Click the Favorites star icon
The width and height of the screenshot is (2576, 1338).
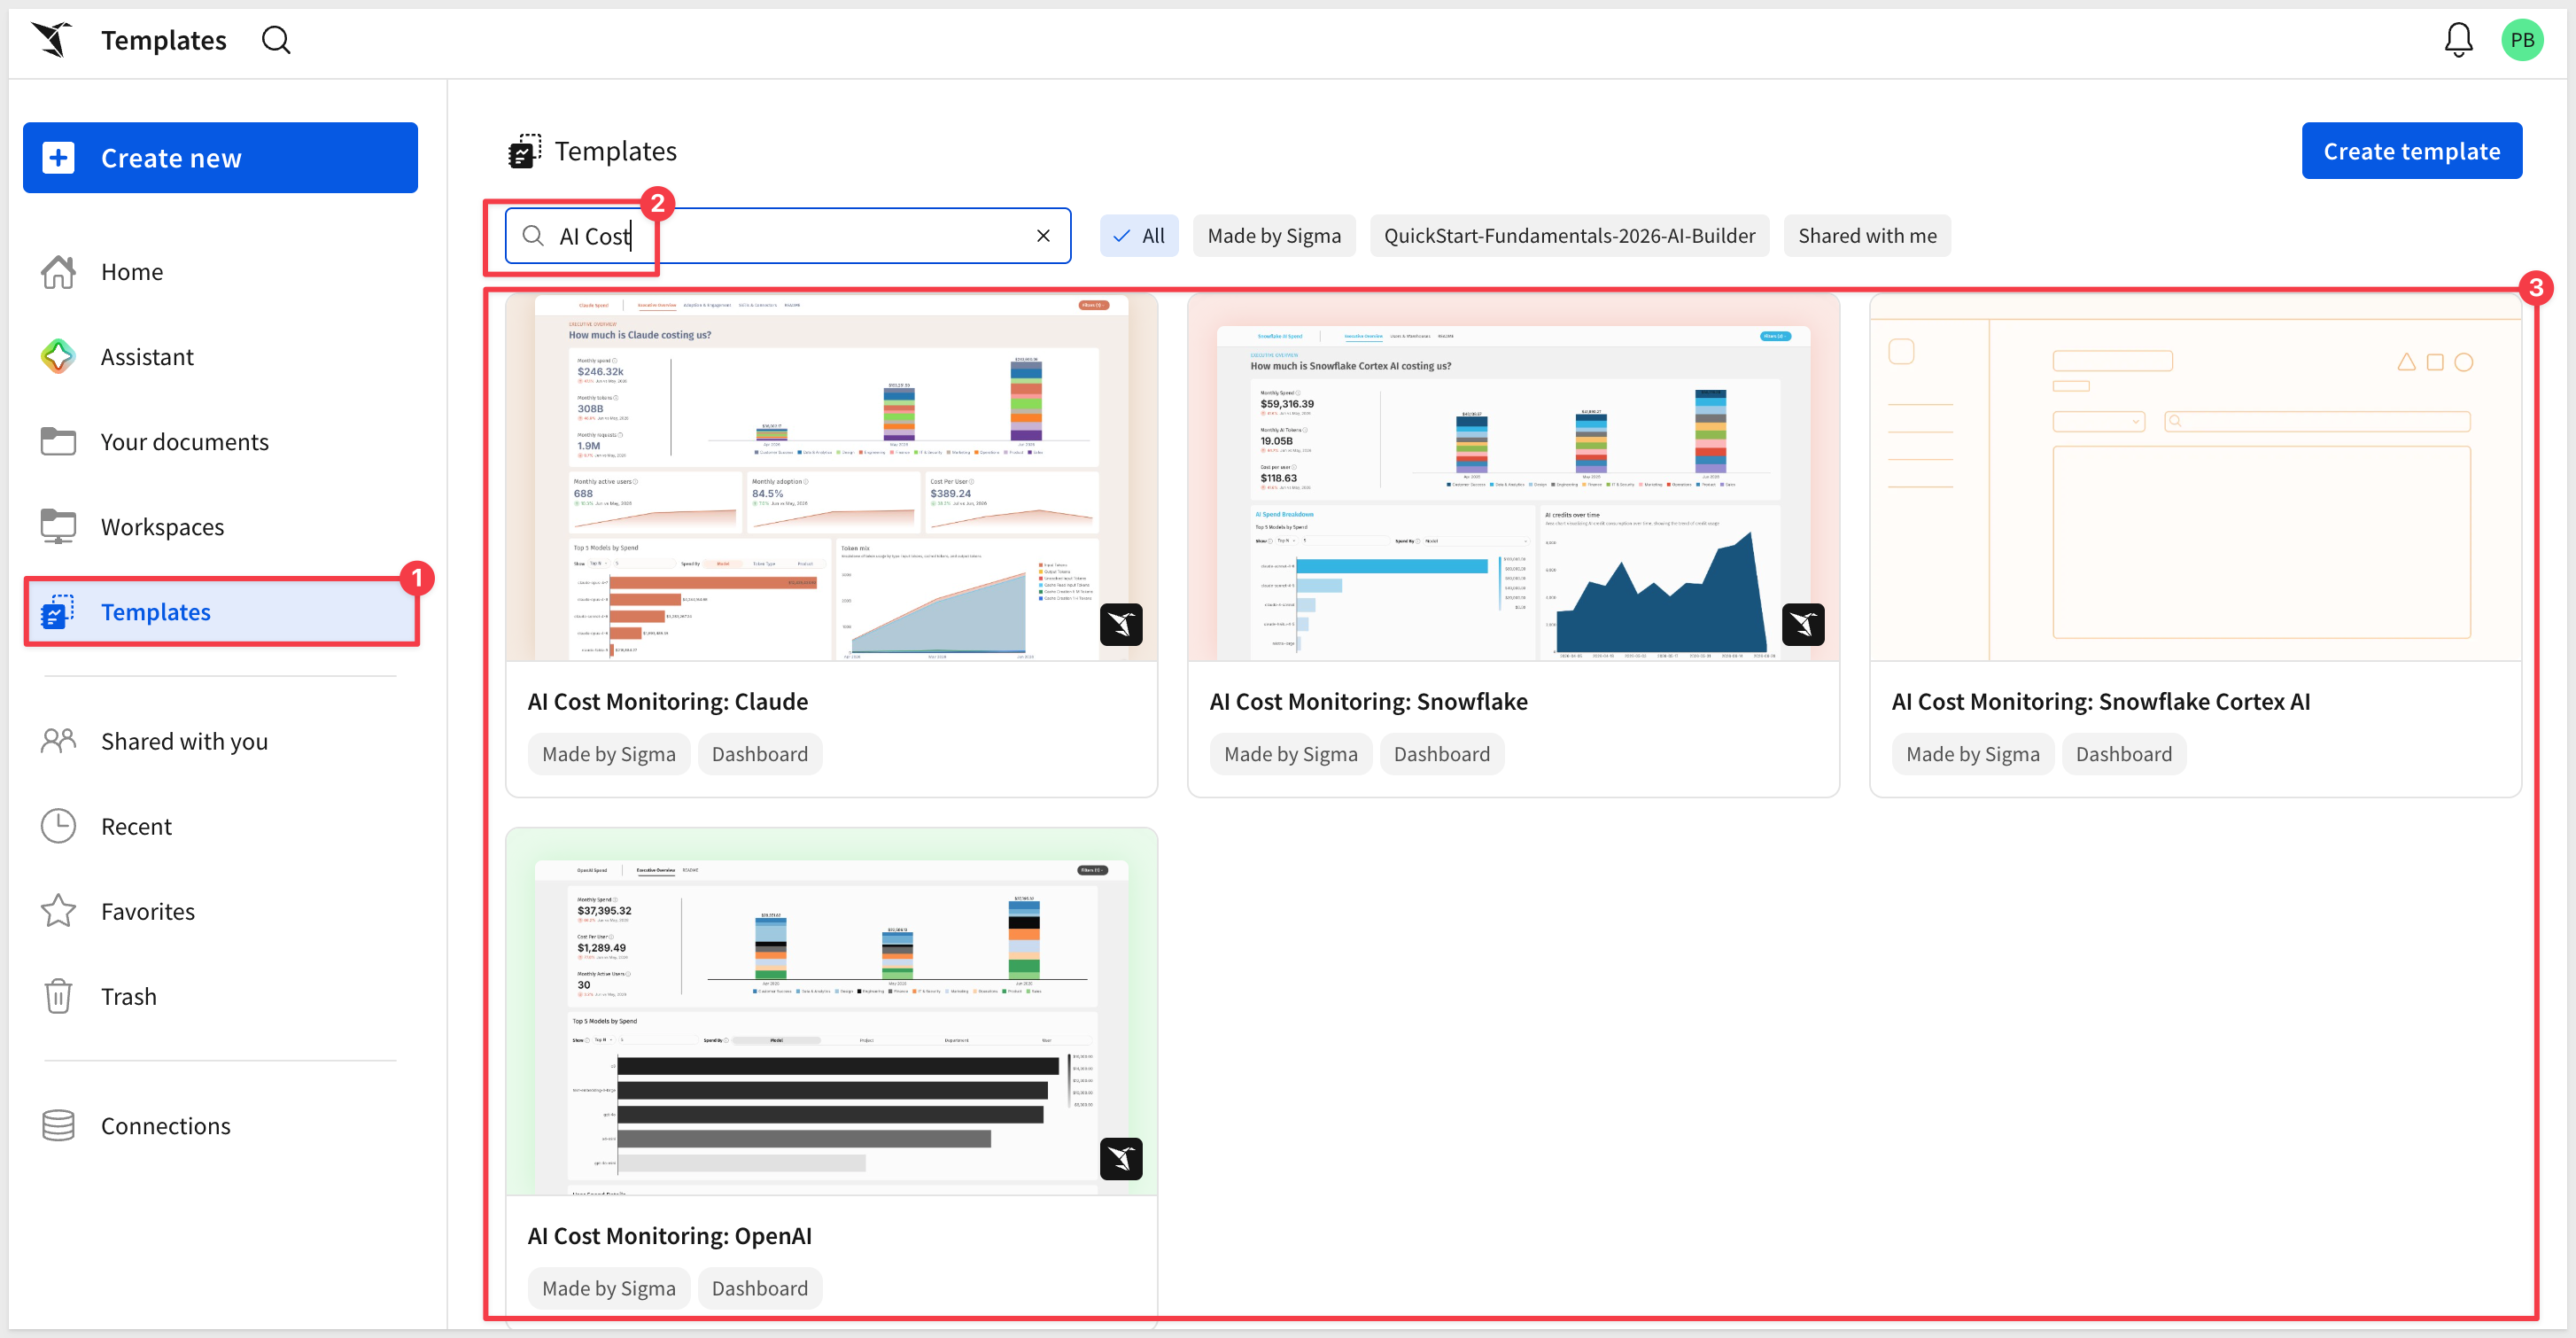(x=58, y=911)
